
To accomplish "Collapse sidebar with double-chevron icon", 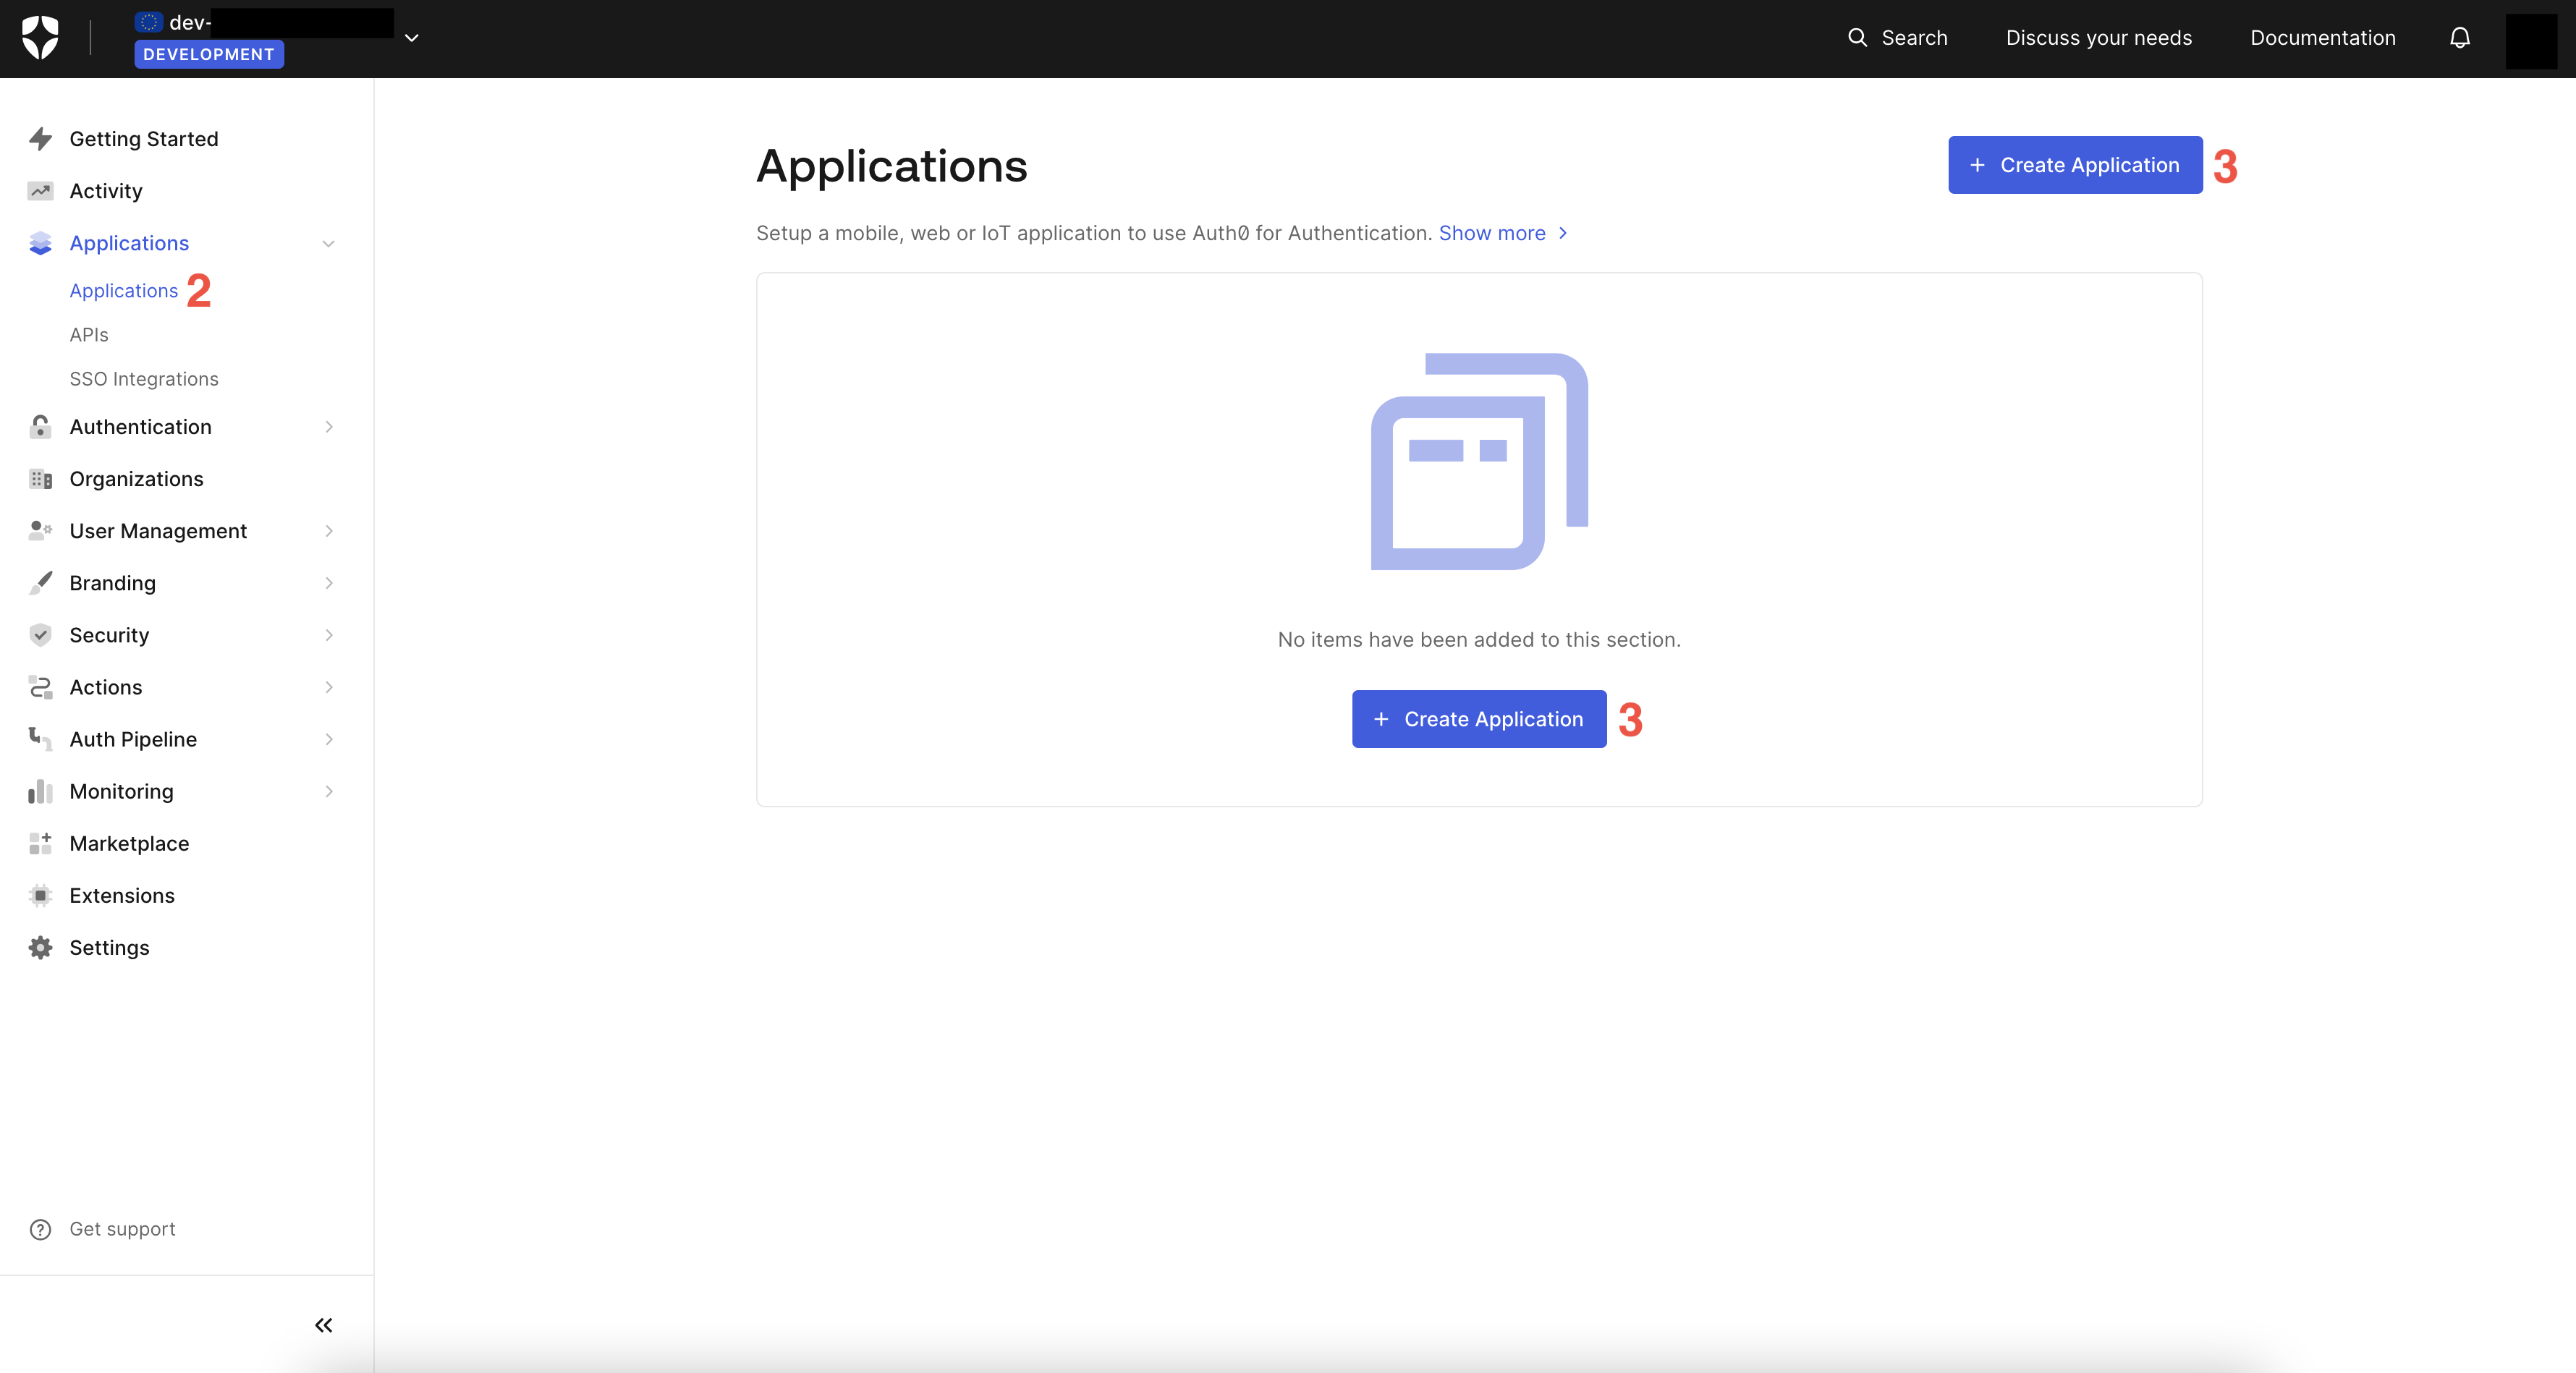I will click(323, 1325).
